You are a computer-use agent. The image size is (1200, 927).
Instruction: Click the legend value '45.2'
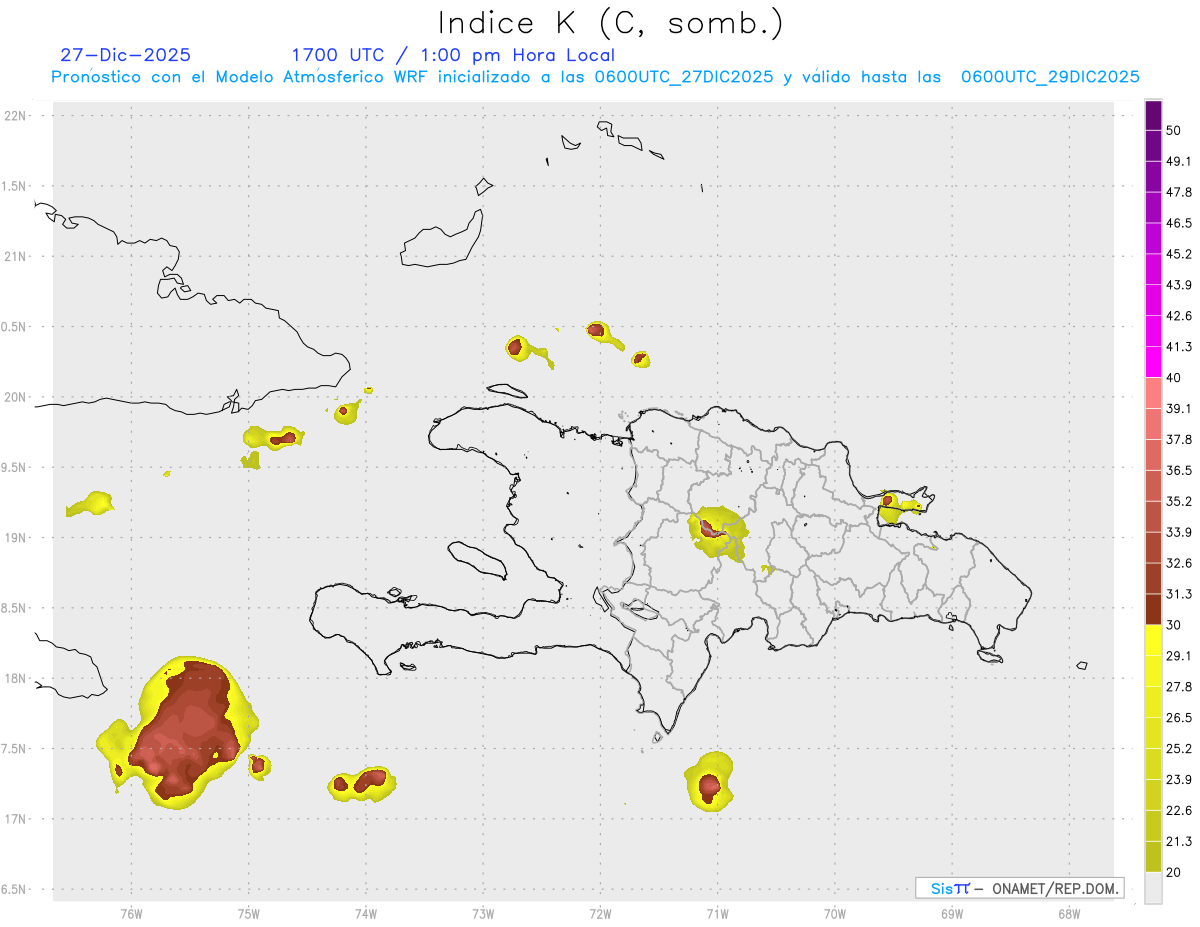click(x=1179, y=254)
